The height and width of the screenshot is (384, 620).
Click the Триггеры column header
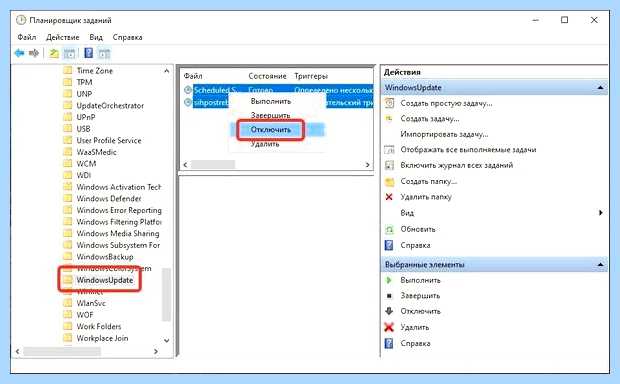tap(311, 76)
